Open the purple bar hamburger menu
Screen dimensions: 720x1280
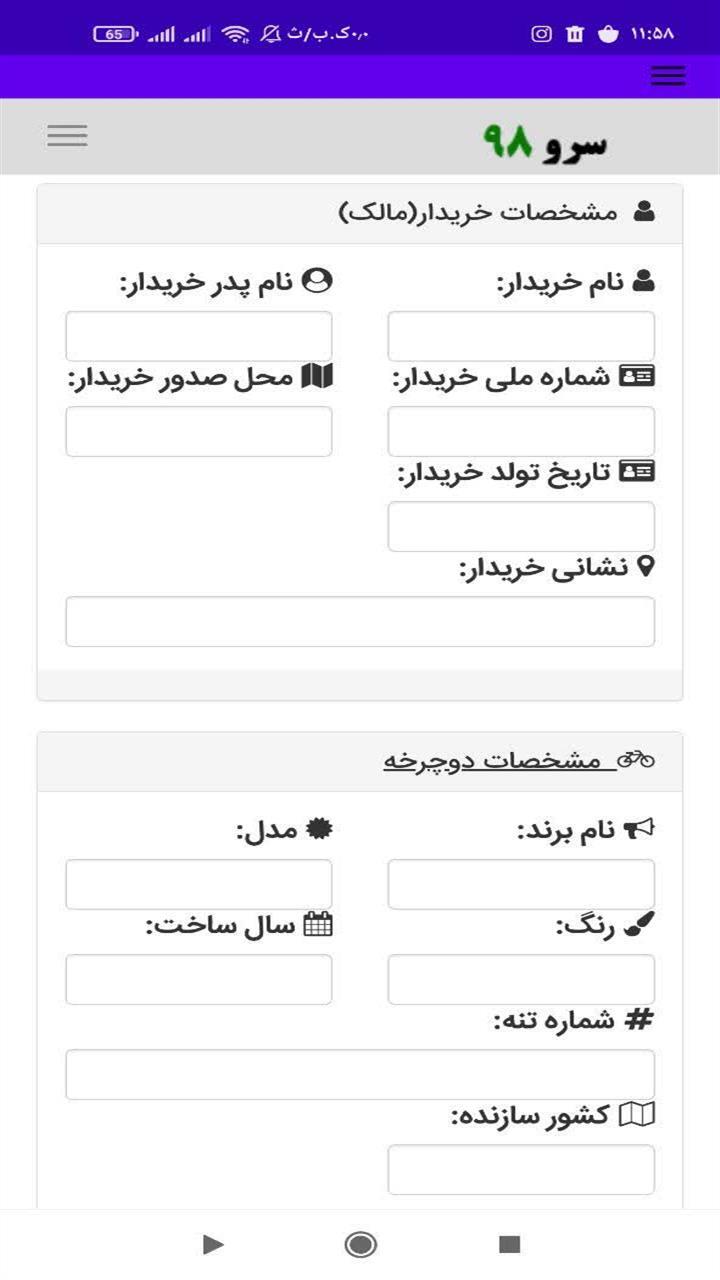[x=667, y=76]
